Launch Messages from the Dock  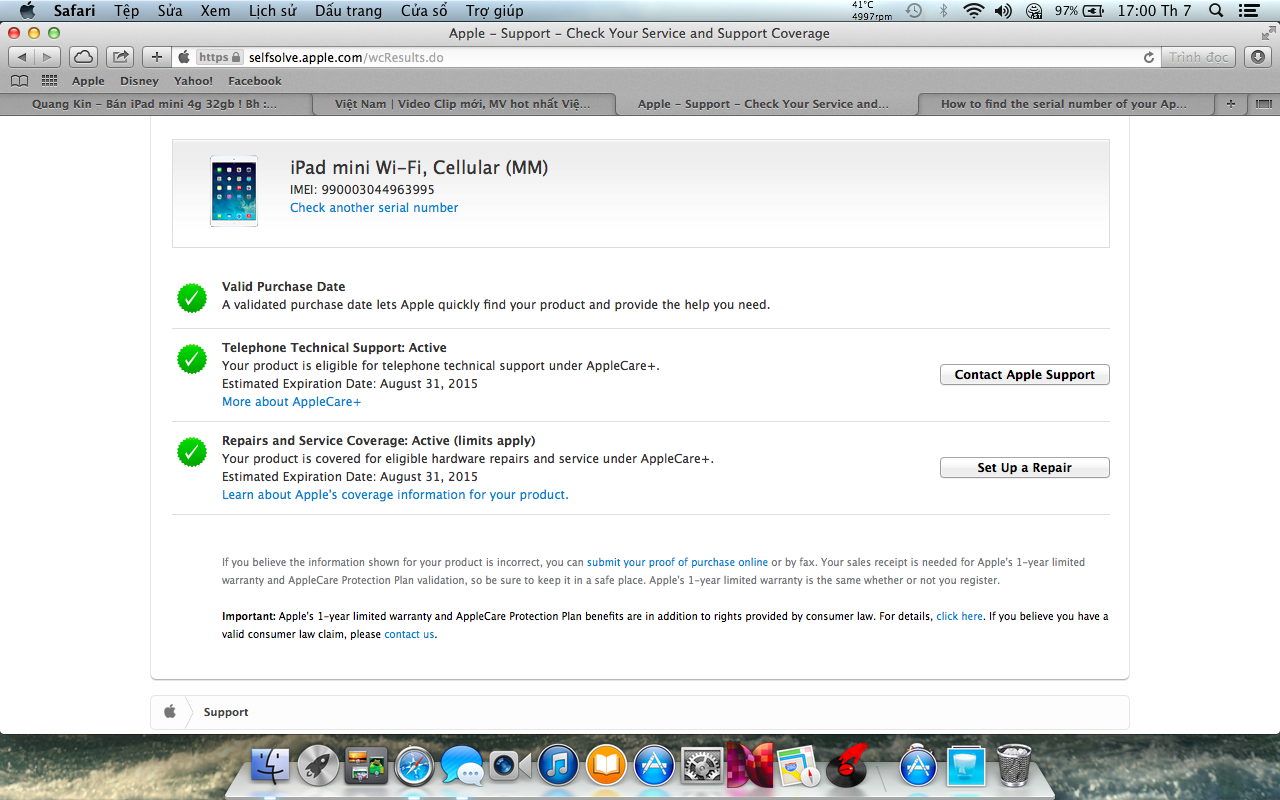point(462,766)
